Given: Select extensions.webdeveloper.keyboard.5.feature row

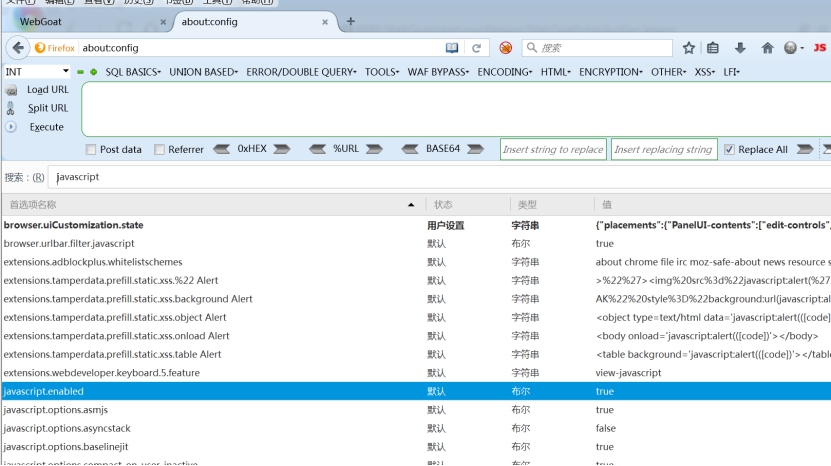Looking at the screenshot, I should pyautogui.click(x=417, y=373).
